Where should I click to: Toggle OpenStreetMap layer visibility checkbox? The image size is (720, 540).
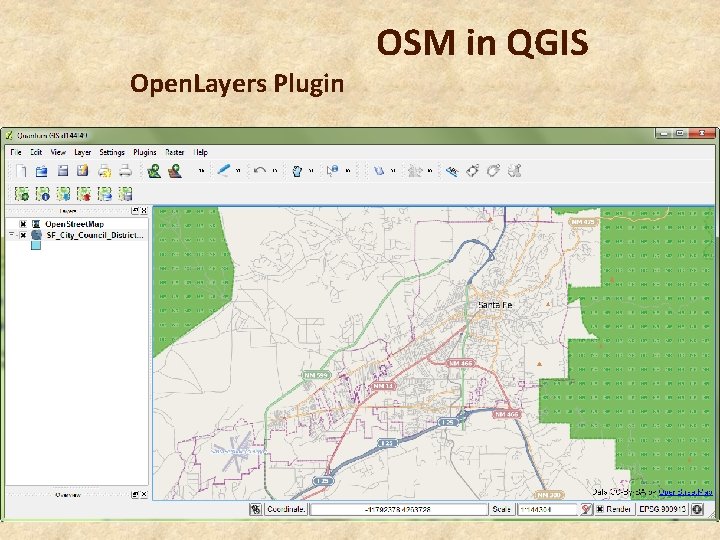point(23,224)
